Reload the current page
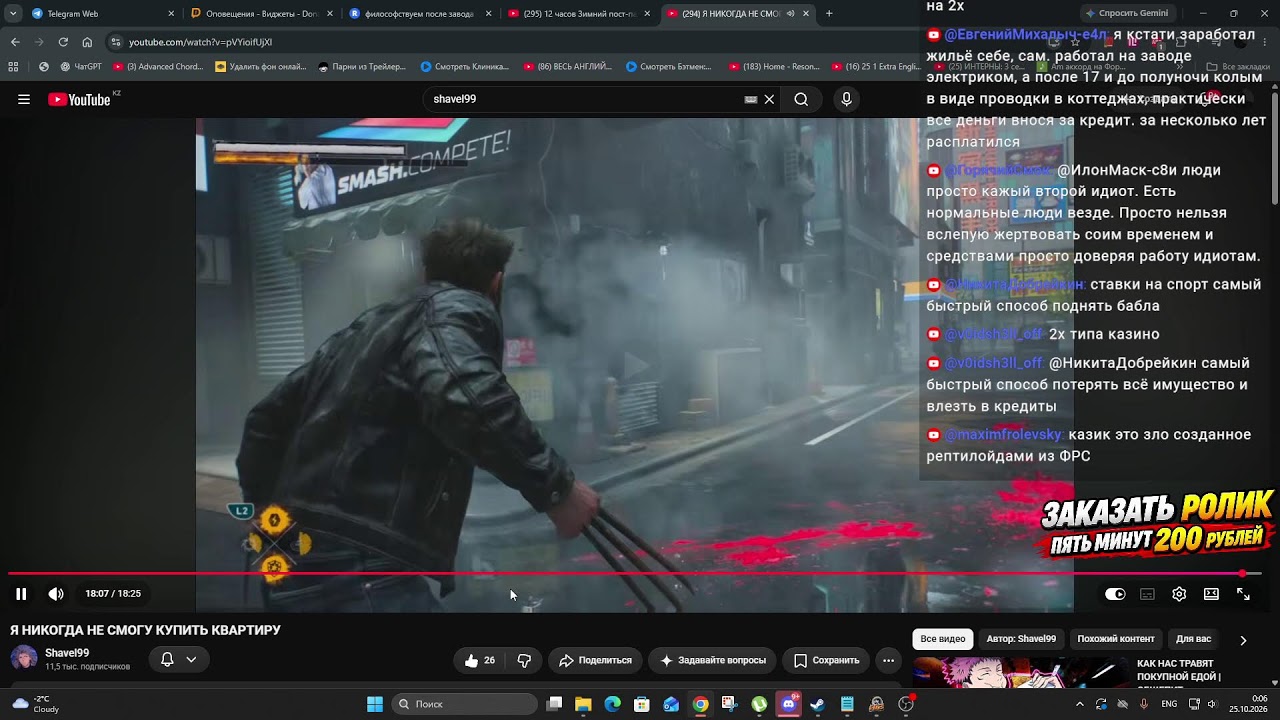This screenshot has height=720, width=1280. [x=63, y=42]
